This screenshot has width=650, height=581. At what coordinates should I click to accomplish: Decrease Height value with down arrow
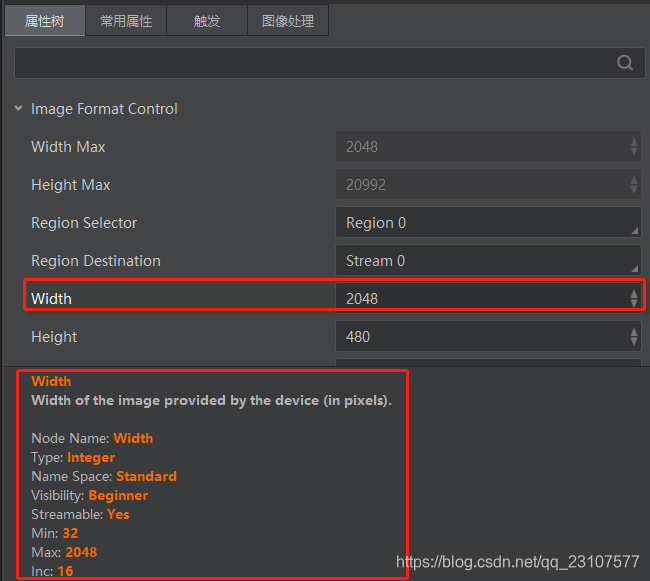point(634,341)
